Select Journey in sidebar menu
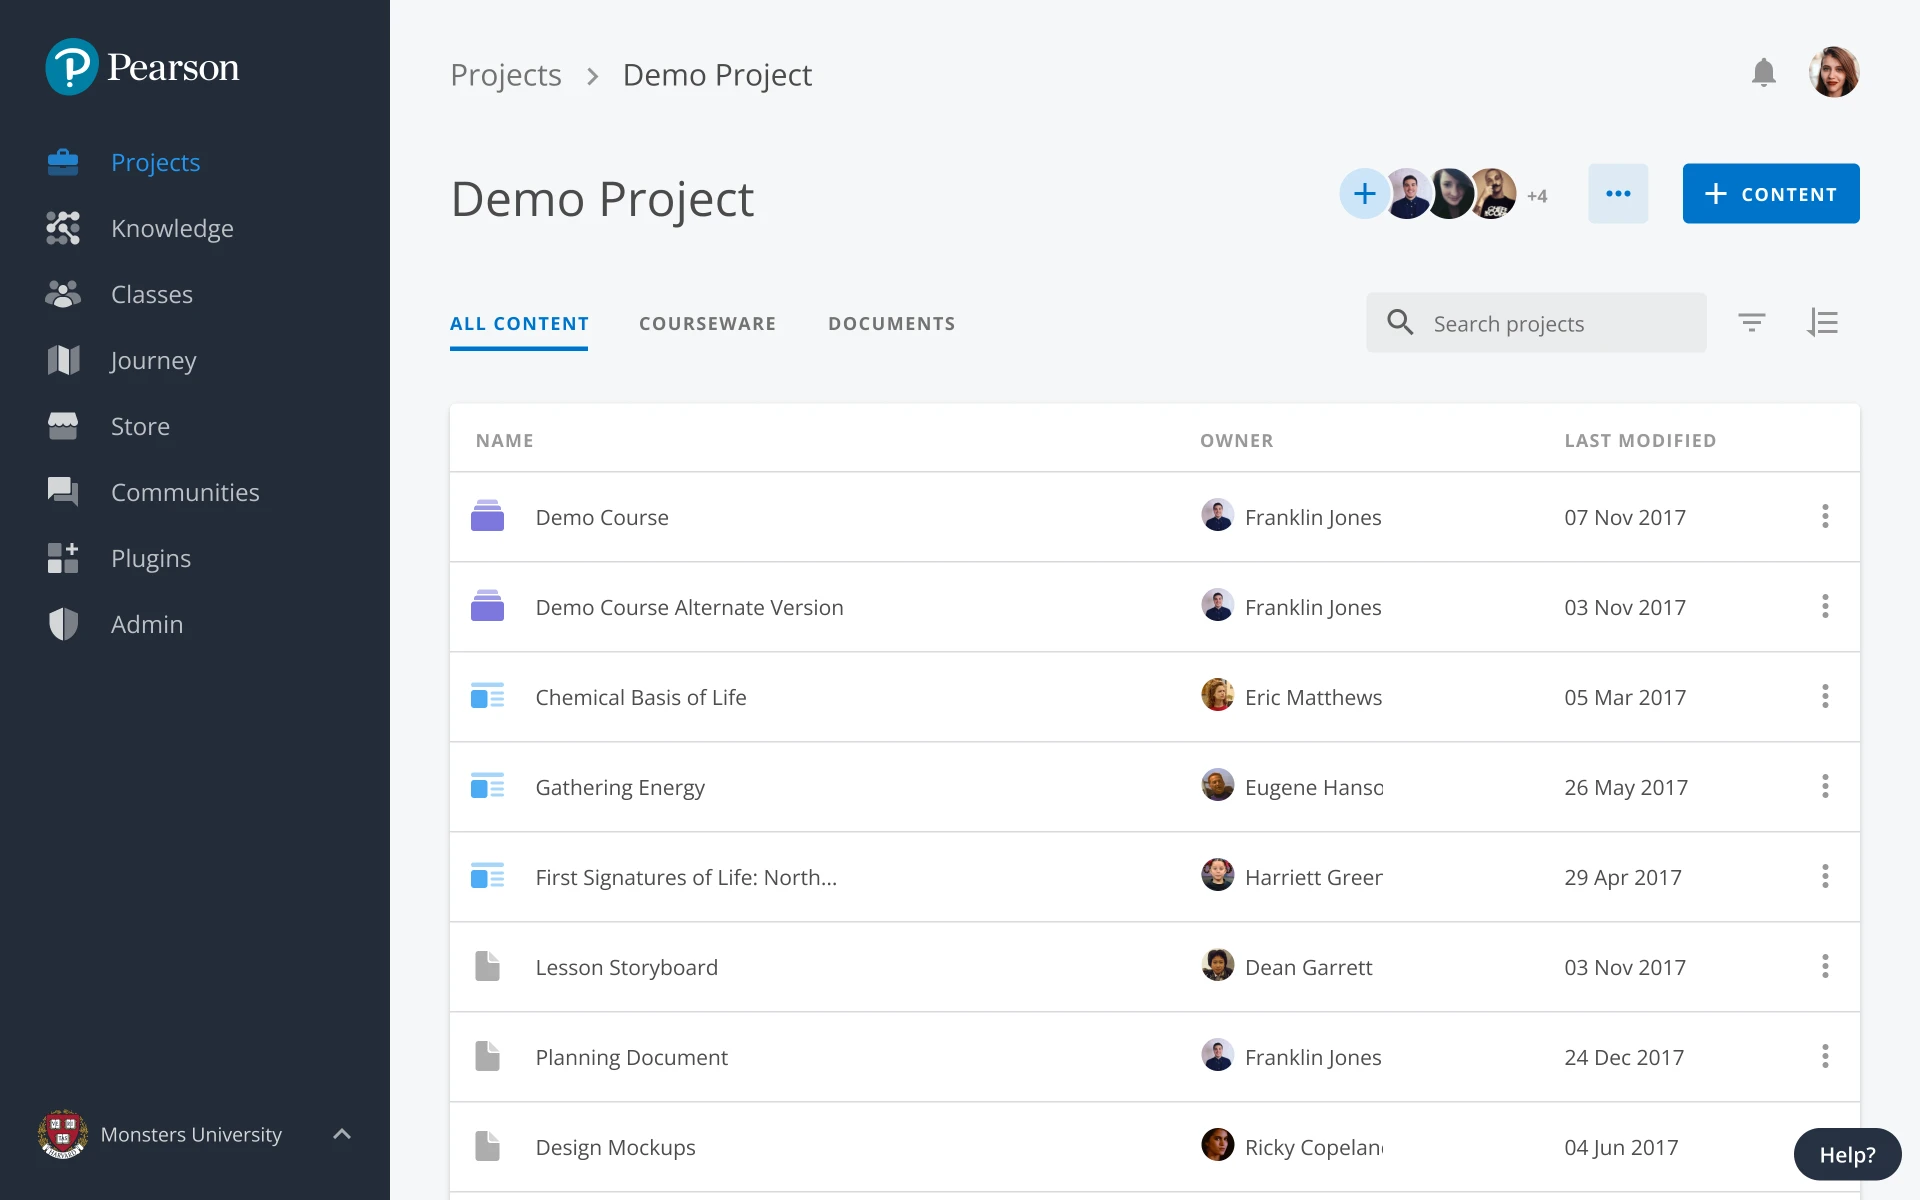This screenshot has height=1200, width=1920. 153,361
